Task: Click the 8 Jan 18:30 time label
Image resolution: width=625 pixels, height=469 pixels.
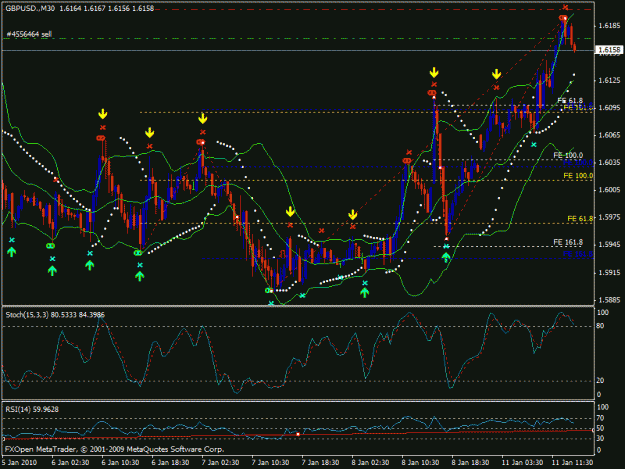Action: coord(470,463)
